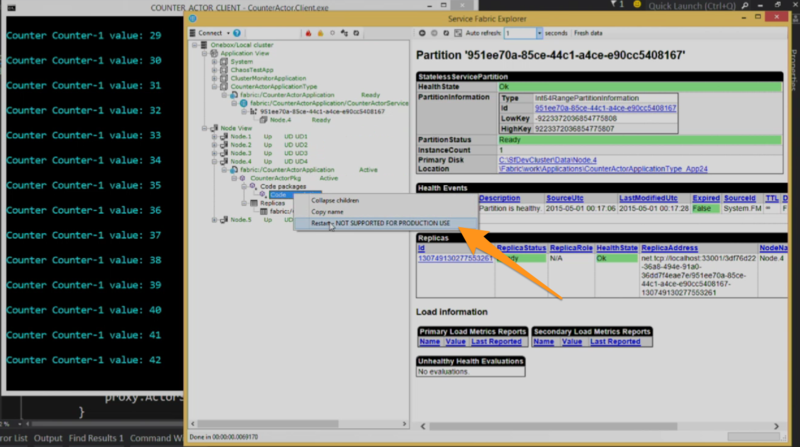800x447 pixels.
Task: Collapse Node.4 in the tree
Action: (214, 162)
